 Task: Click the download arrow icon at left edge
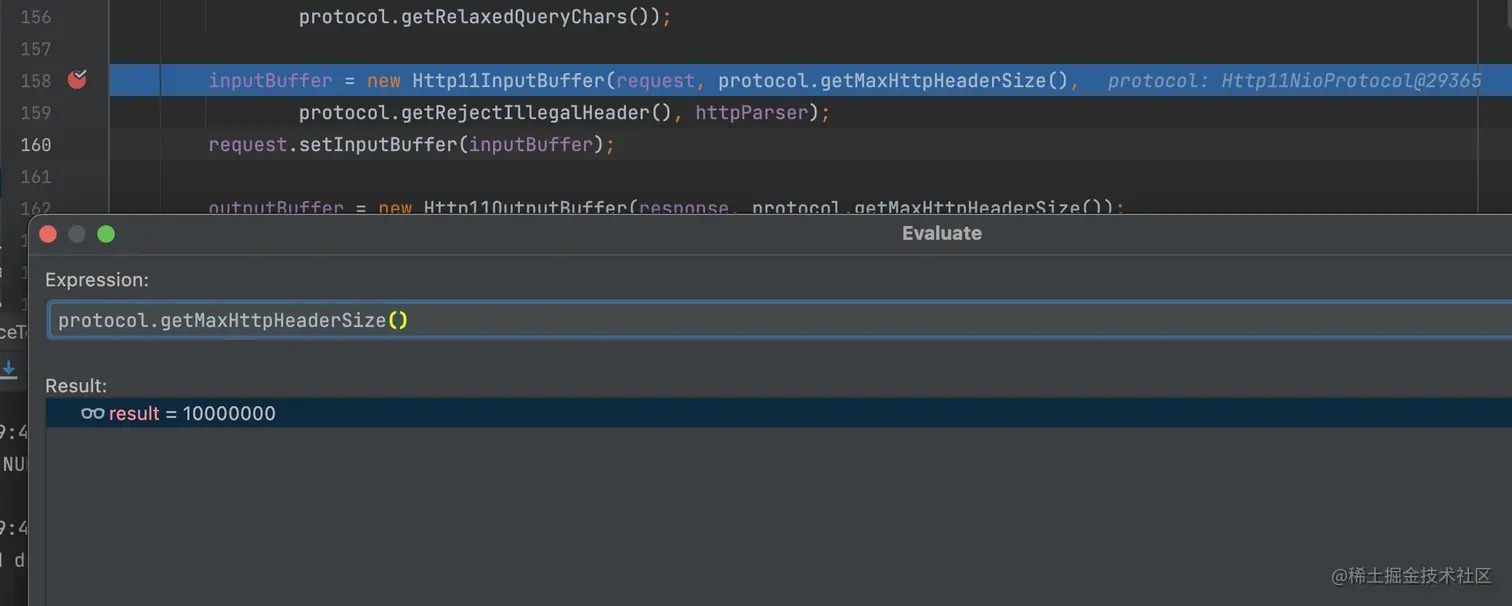(x=8, y=370)
